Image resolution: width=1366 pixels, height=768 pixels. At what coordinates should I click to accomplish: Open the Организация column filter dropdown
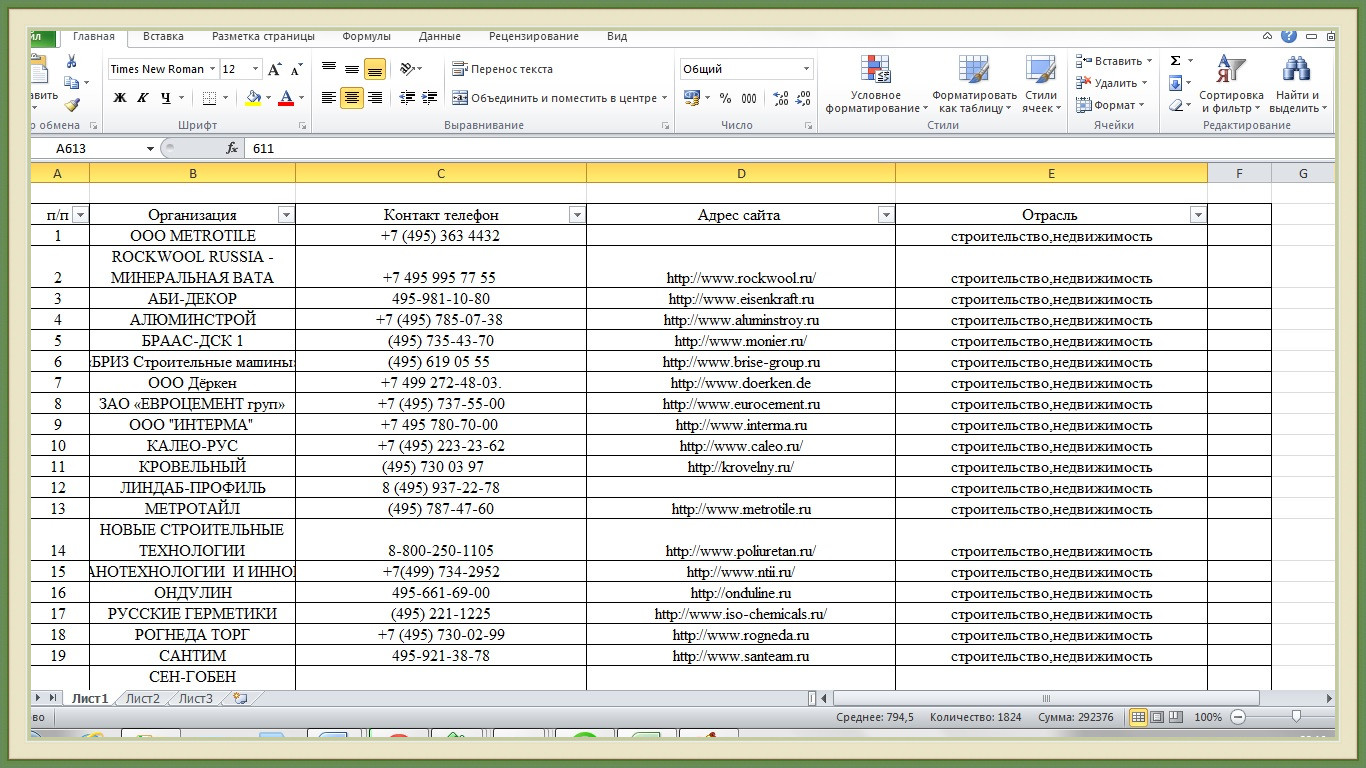coord(286,215)
